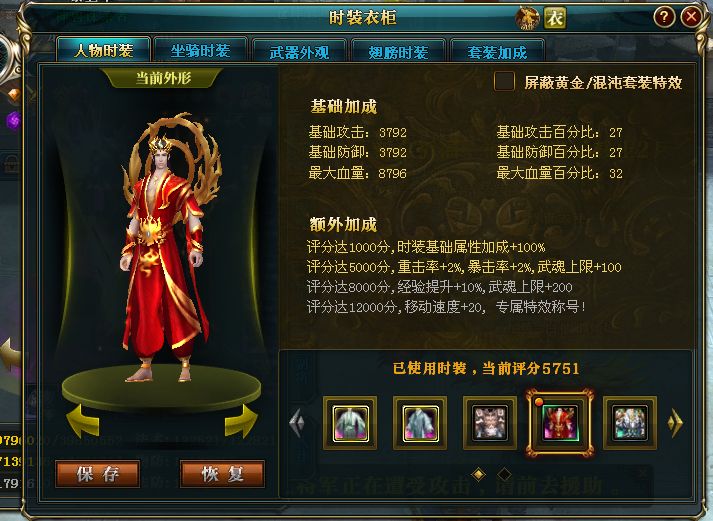This screenshot has height=521, width=713.
Task: Select the red robe costume thumbnail
Action: coord(560,423)
